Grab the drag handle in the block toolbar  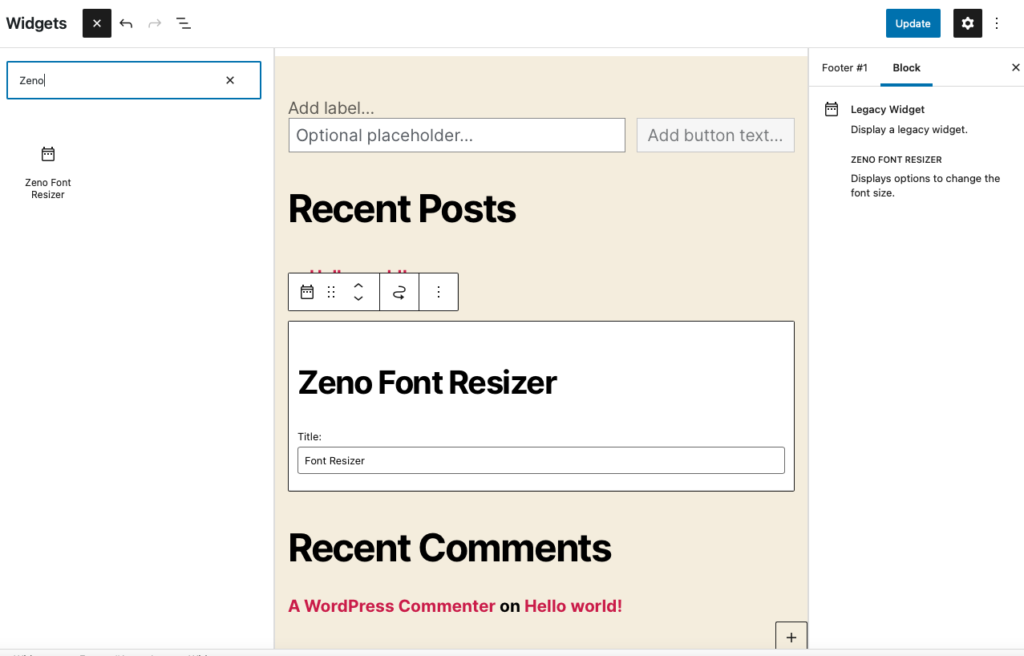tap(332, 291)
